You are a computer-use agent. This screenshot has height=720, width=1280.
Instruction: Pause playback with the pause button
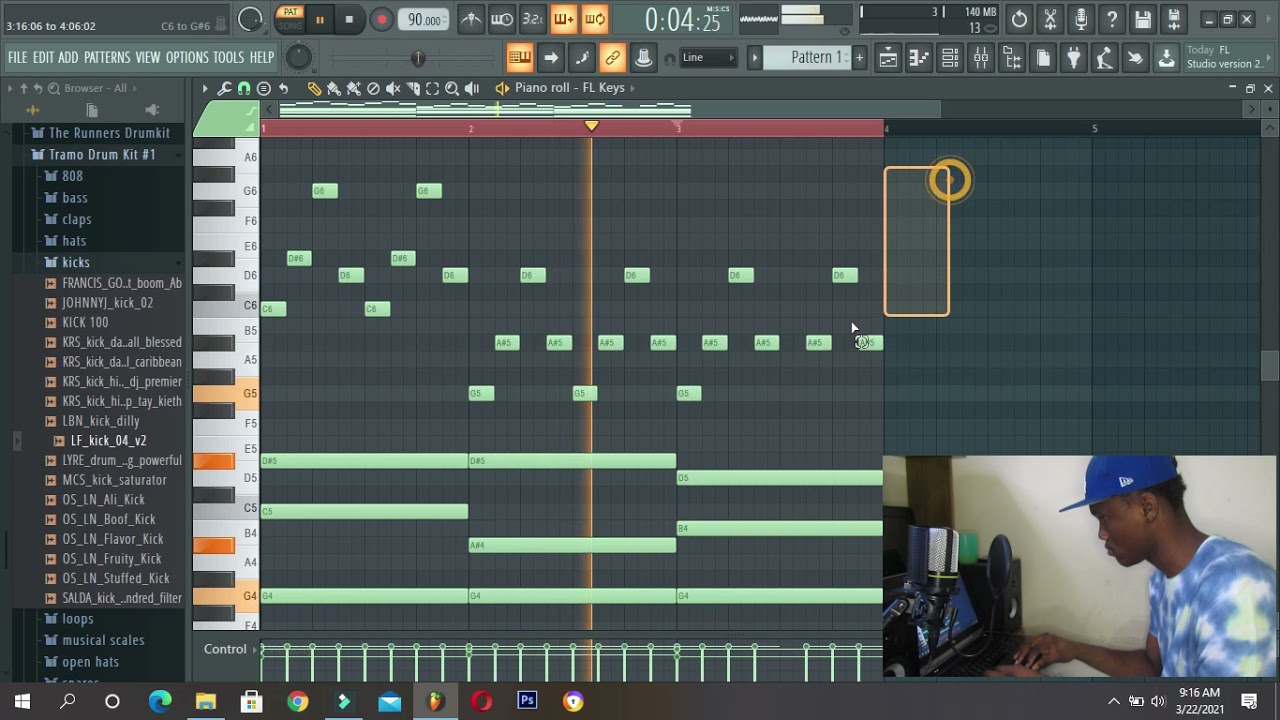(320, 19)
